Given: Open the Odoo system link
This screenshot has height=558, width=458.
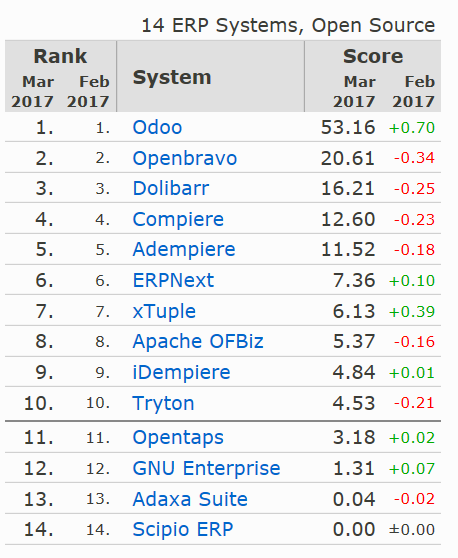Looking at the screenshot, I should tap(157, 127).
